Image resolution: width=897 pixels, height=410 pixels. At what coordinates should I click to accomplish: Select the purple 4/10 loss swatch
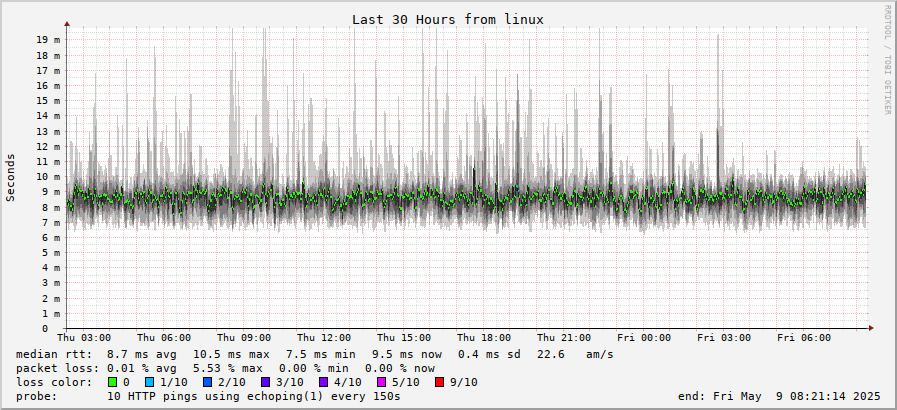[323, 382]
